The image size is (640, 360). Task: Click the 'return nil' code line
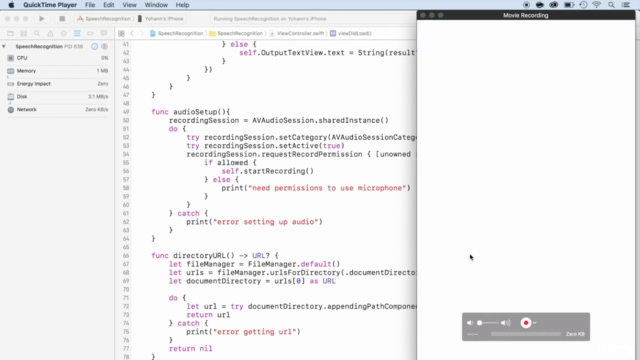[191, 349]
